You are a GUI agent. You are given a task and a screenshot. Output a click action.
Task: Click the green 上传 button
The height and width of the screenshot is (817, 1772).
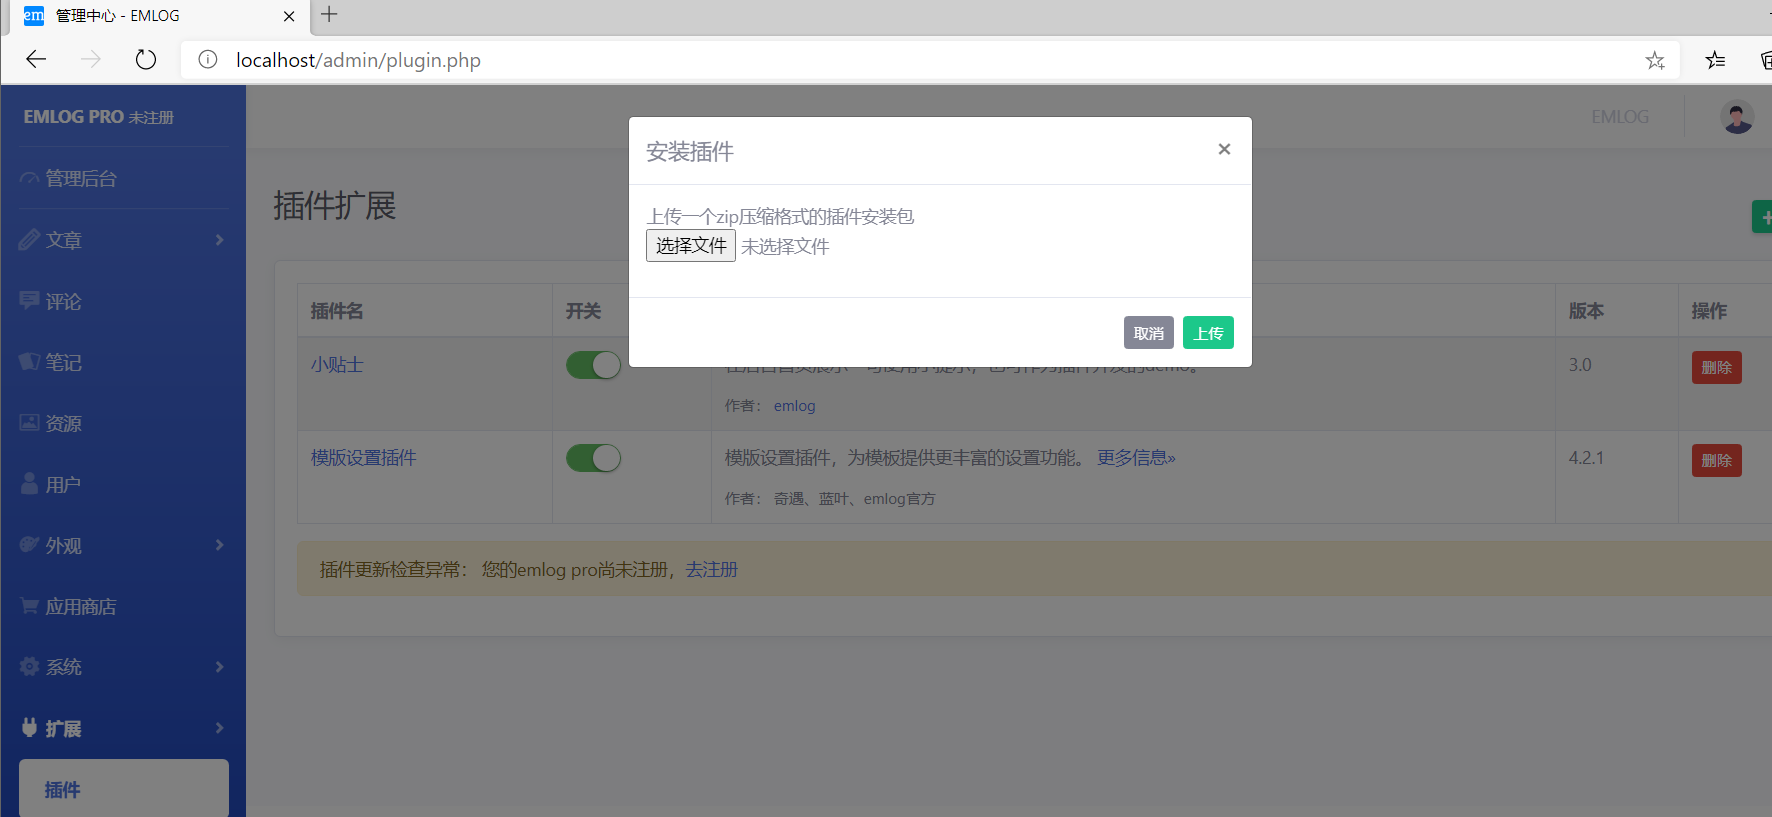coord(1208,333)
